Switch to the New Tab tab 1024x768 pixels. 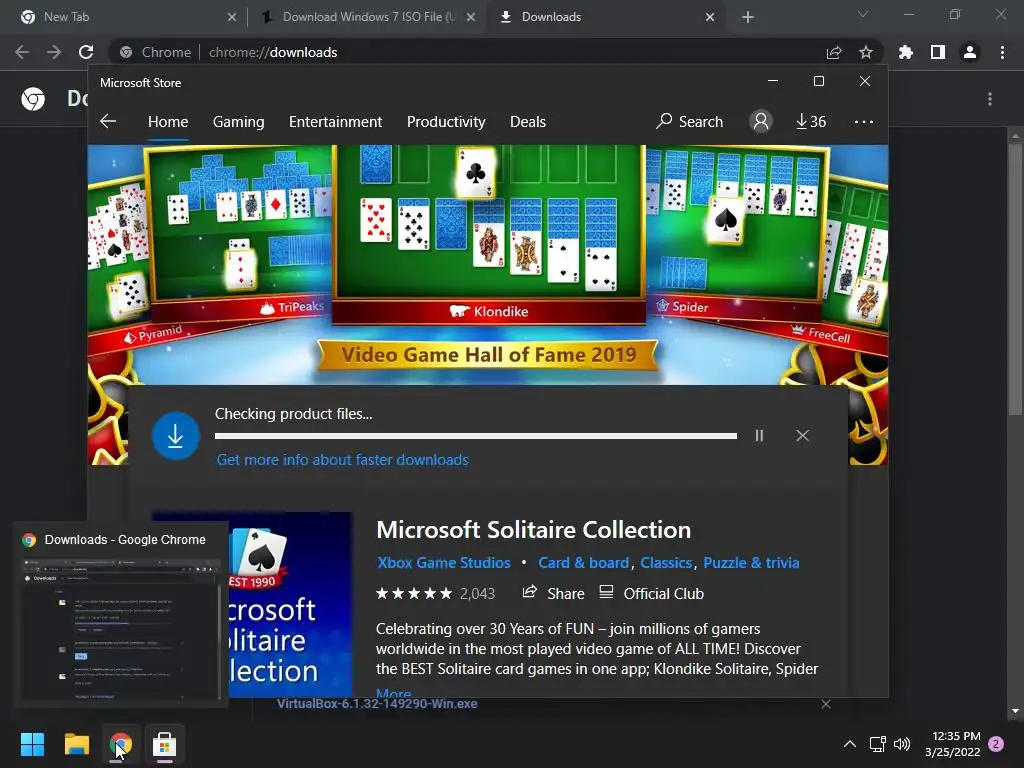click(x=126, y=17)
